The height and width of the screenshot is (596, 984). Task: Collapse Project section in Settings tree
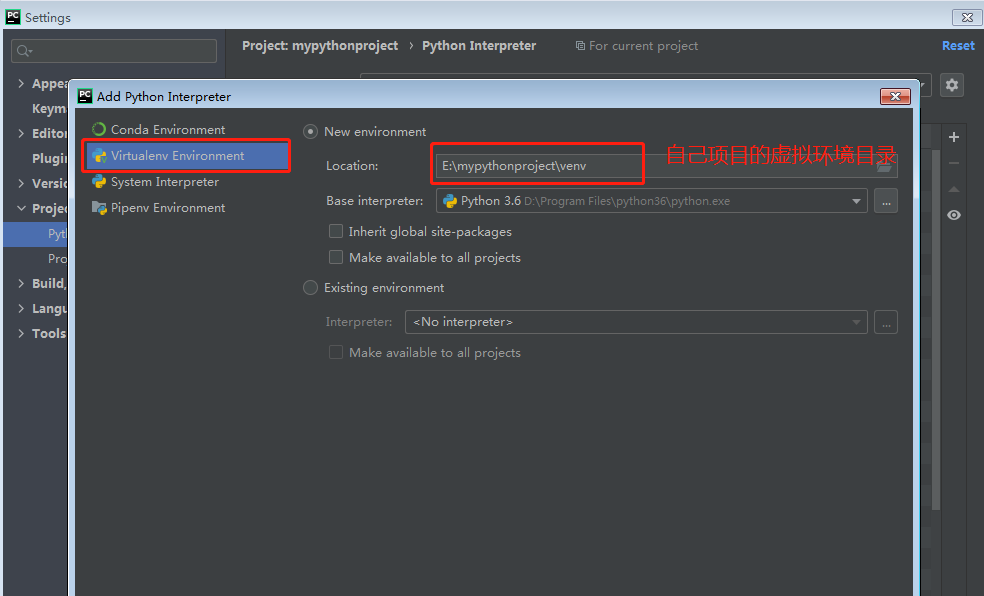21,208
